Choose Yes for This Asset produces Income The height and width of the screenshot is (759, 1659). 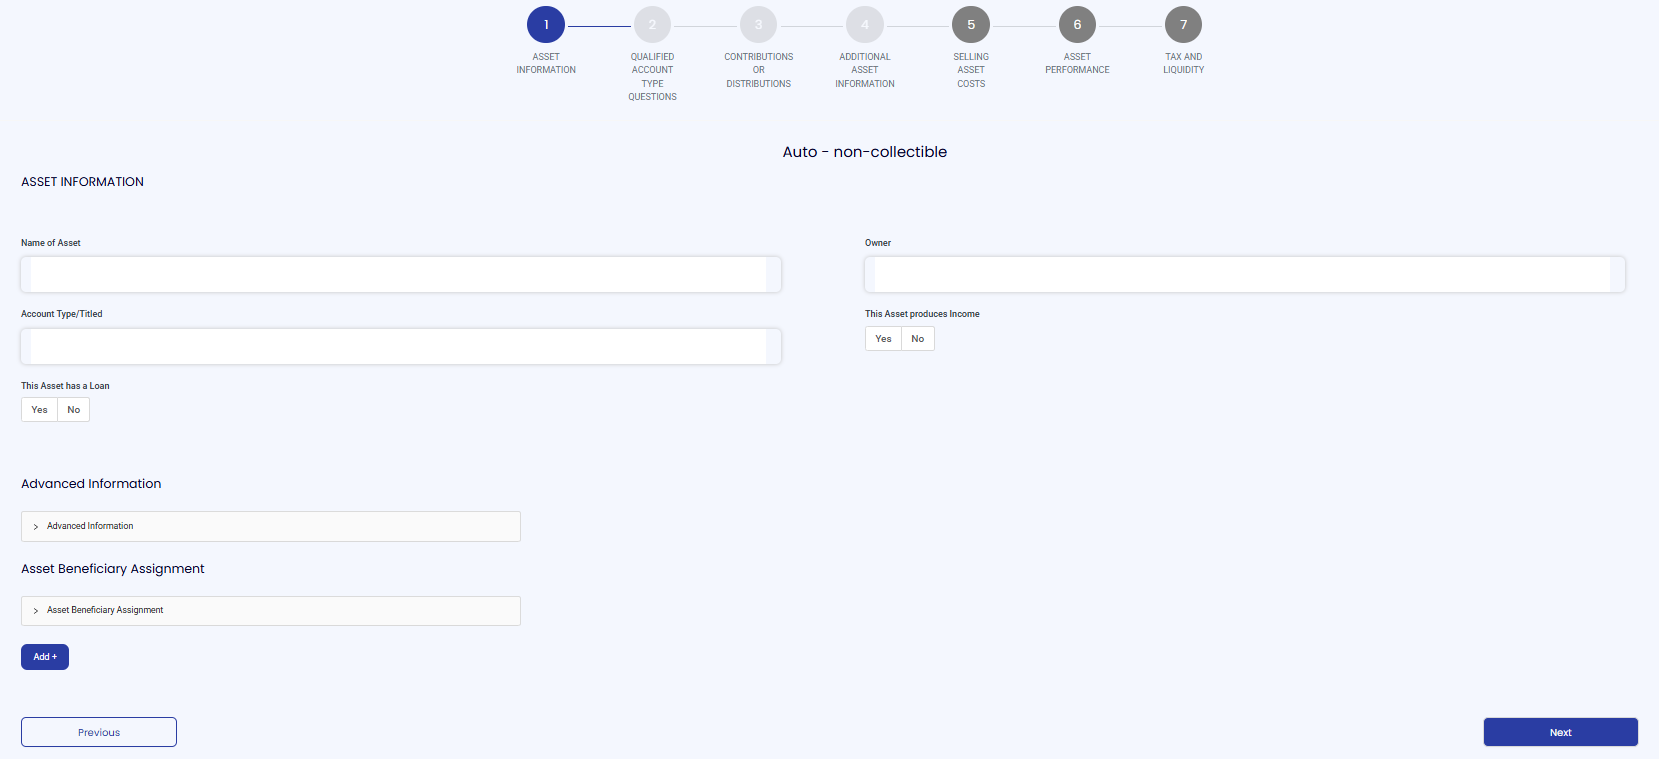tap(883, 339)
